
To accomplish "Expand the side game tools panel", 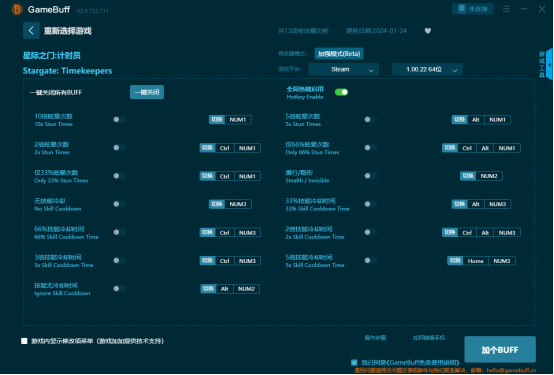I will (549, 65).
